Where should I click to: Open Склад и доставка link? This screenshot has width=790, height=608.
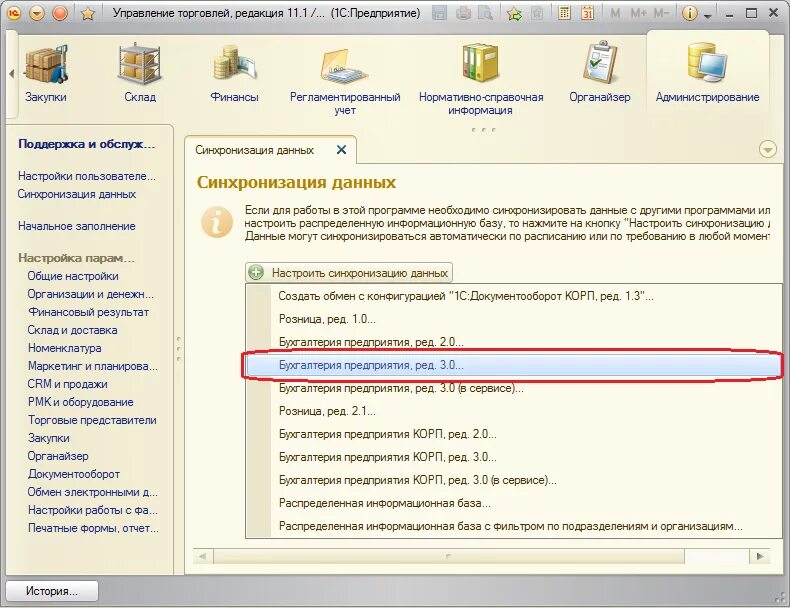pos(73,330)
